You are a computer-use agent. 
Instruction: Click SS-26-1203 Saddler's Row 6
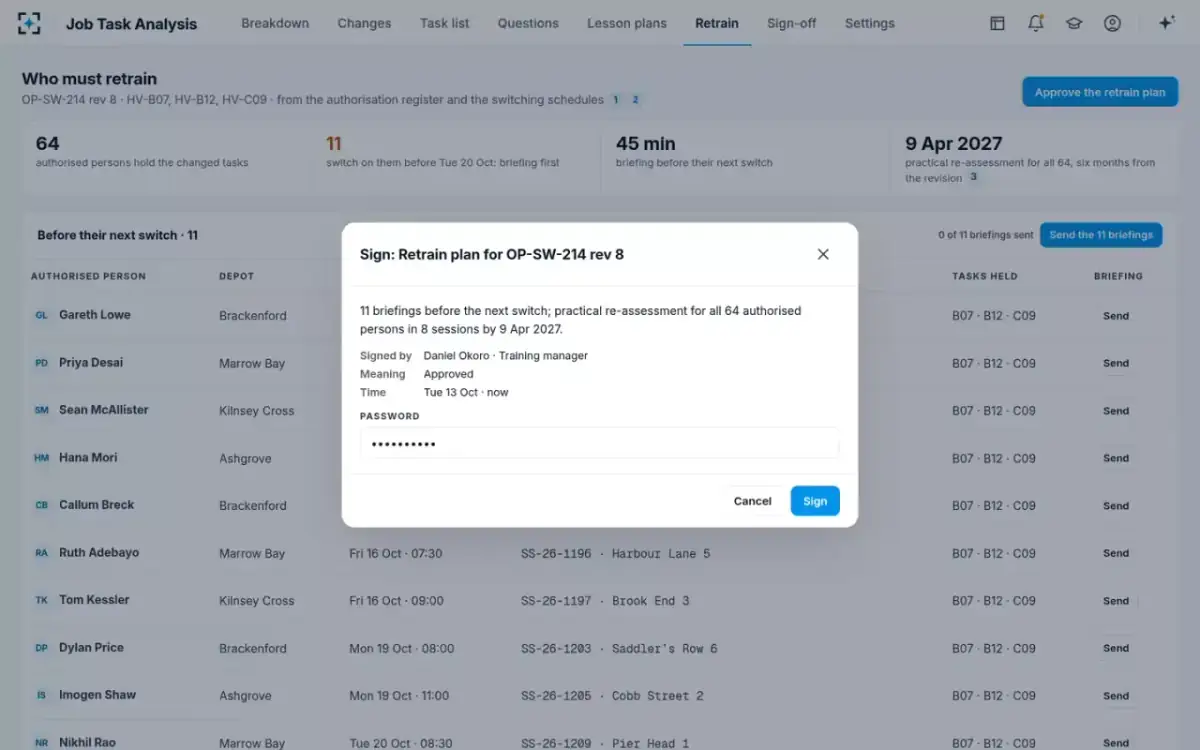(619, 648)
